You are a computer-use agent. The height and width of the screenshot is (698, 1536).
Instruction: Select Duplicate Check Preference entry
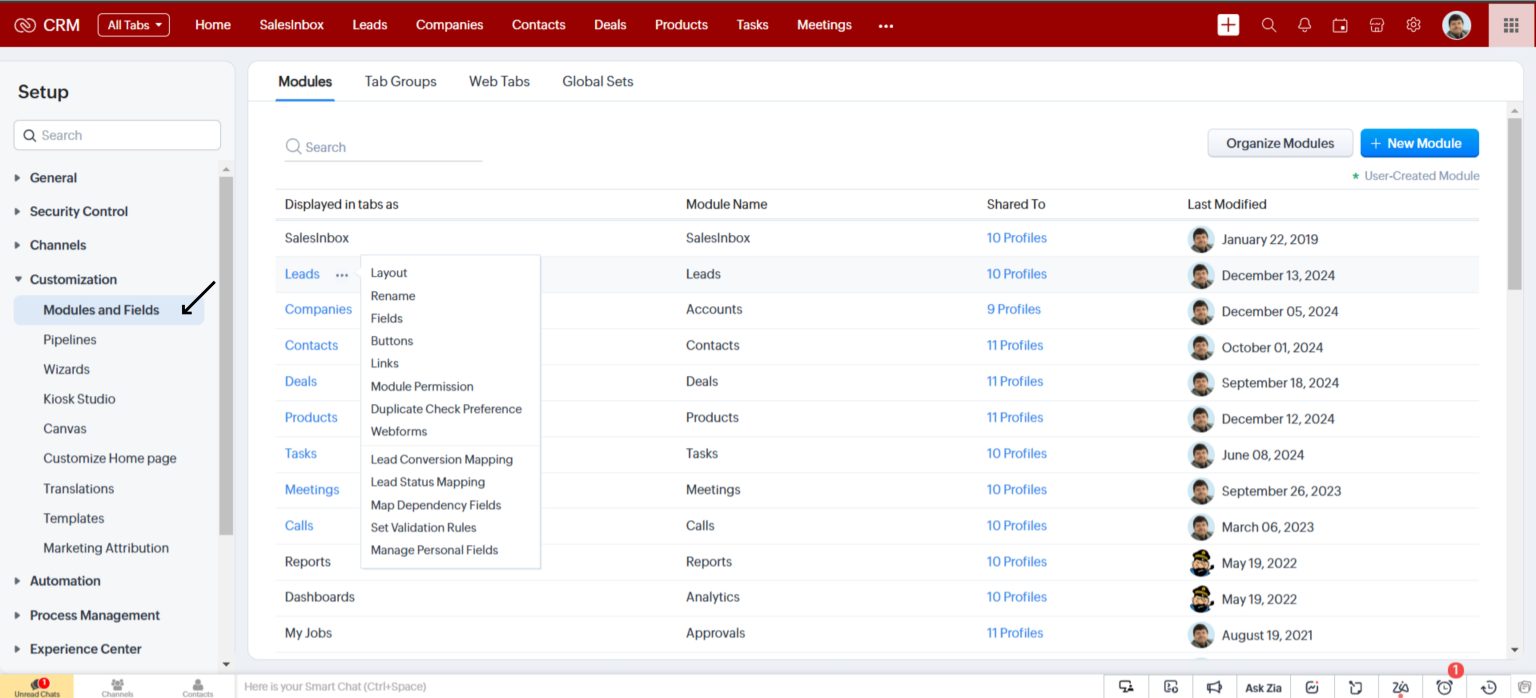point(446,409)
